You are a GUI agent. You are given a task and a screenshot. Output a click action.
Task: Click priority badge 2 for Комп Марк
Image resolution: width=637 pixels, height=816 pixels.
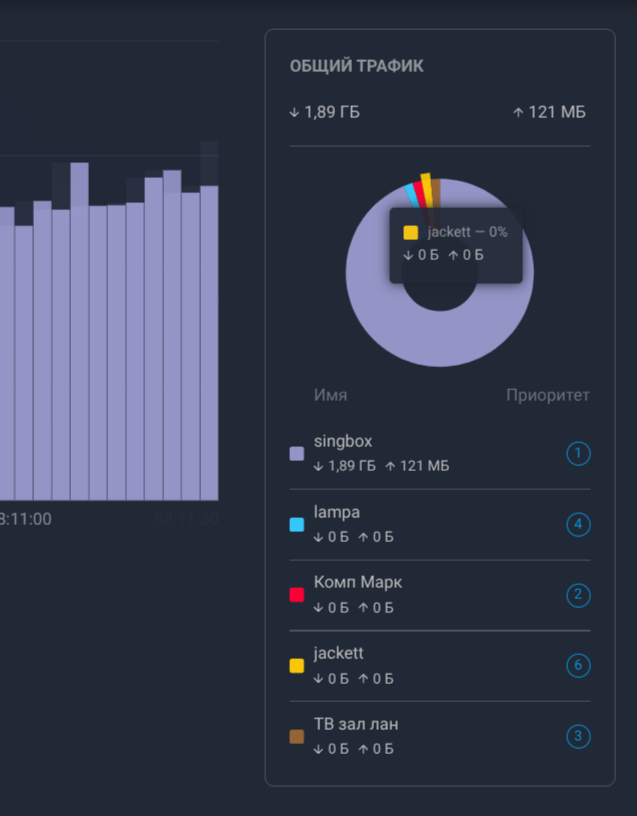click(578, 596)
